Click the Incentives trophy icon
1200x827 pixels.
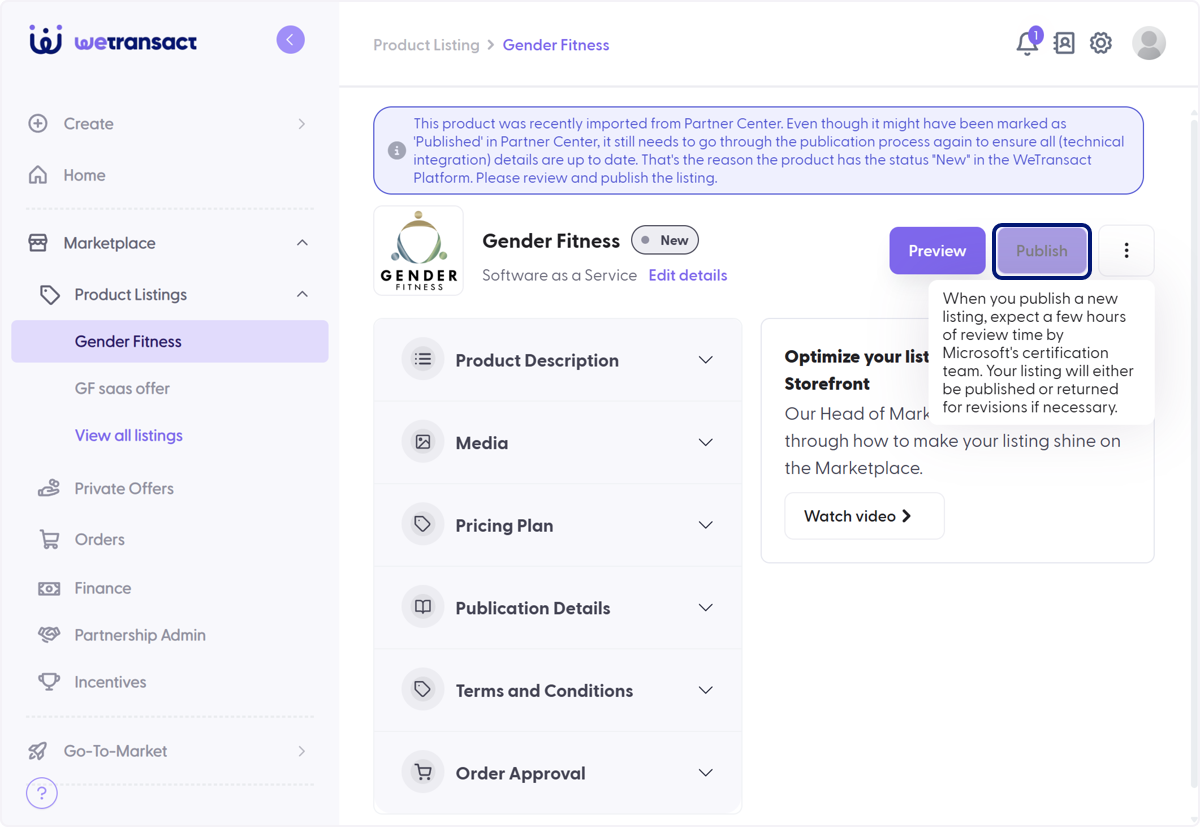click(x=49, y=682)
